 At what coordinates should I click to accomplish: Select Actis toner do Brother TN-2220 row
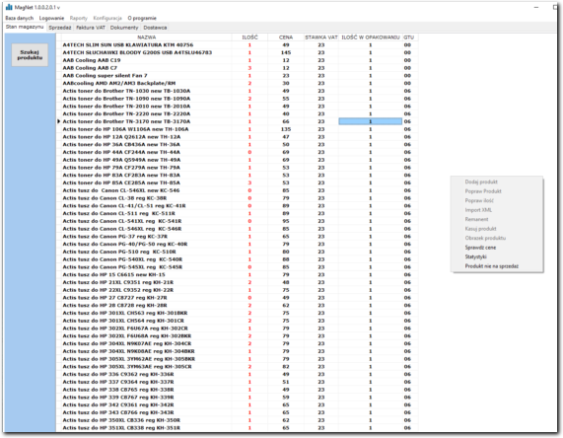(x=237, y=114)
